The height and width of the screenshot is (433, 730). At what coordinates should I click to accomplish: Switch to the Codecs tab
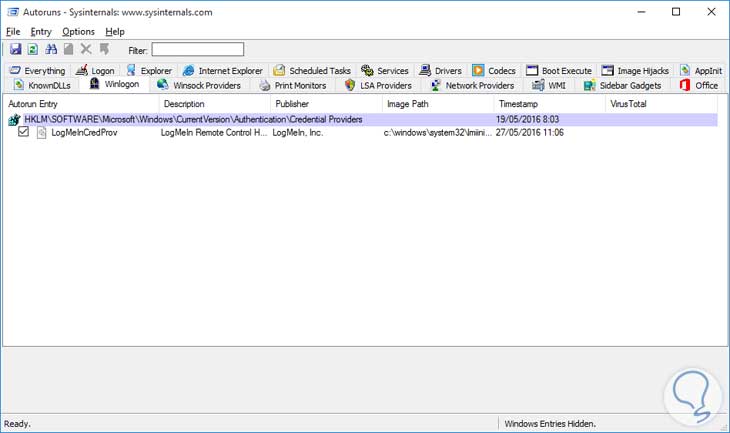point(494,70)
